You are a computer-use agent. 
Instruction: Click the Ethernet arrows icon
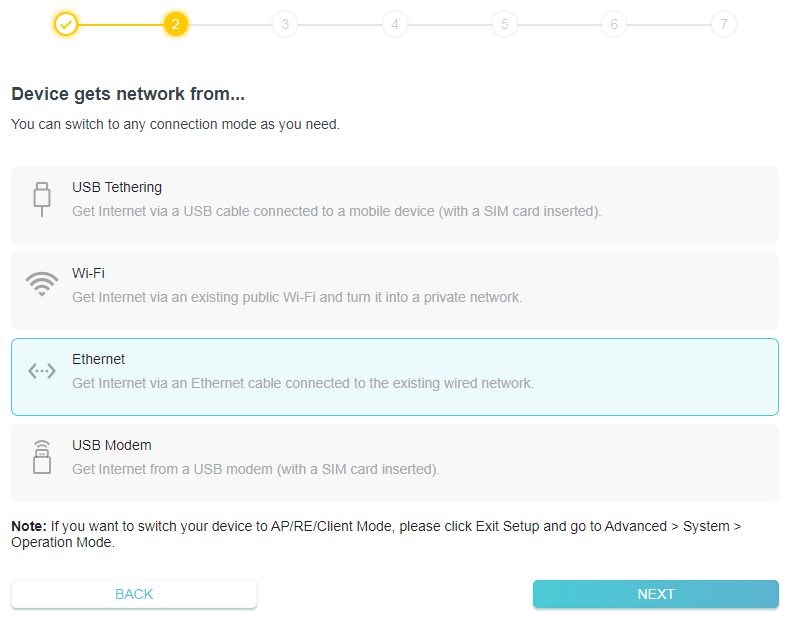pyautogui.click(x=42, y=371)
